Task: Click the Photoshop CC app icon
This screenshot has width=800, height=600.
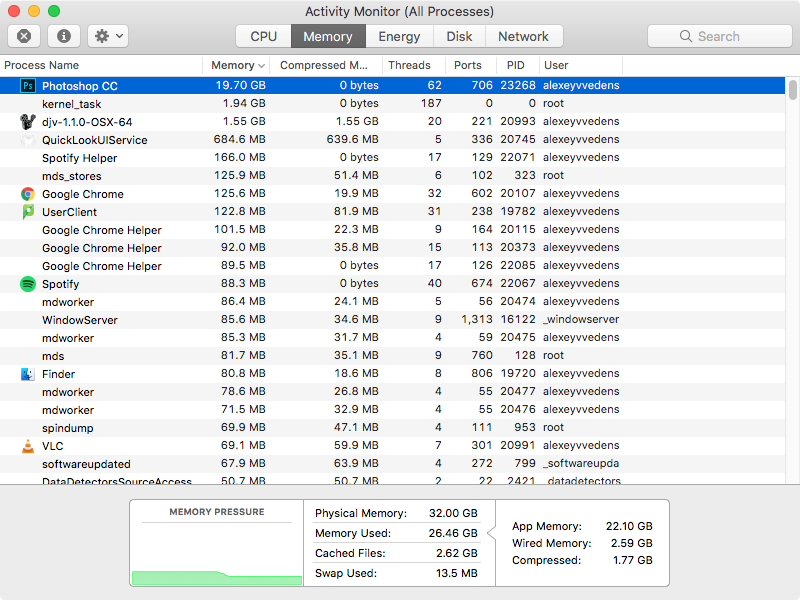Action: (28, 86)
